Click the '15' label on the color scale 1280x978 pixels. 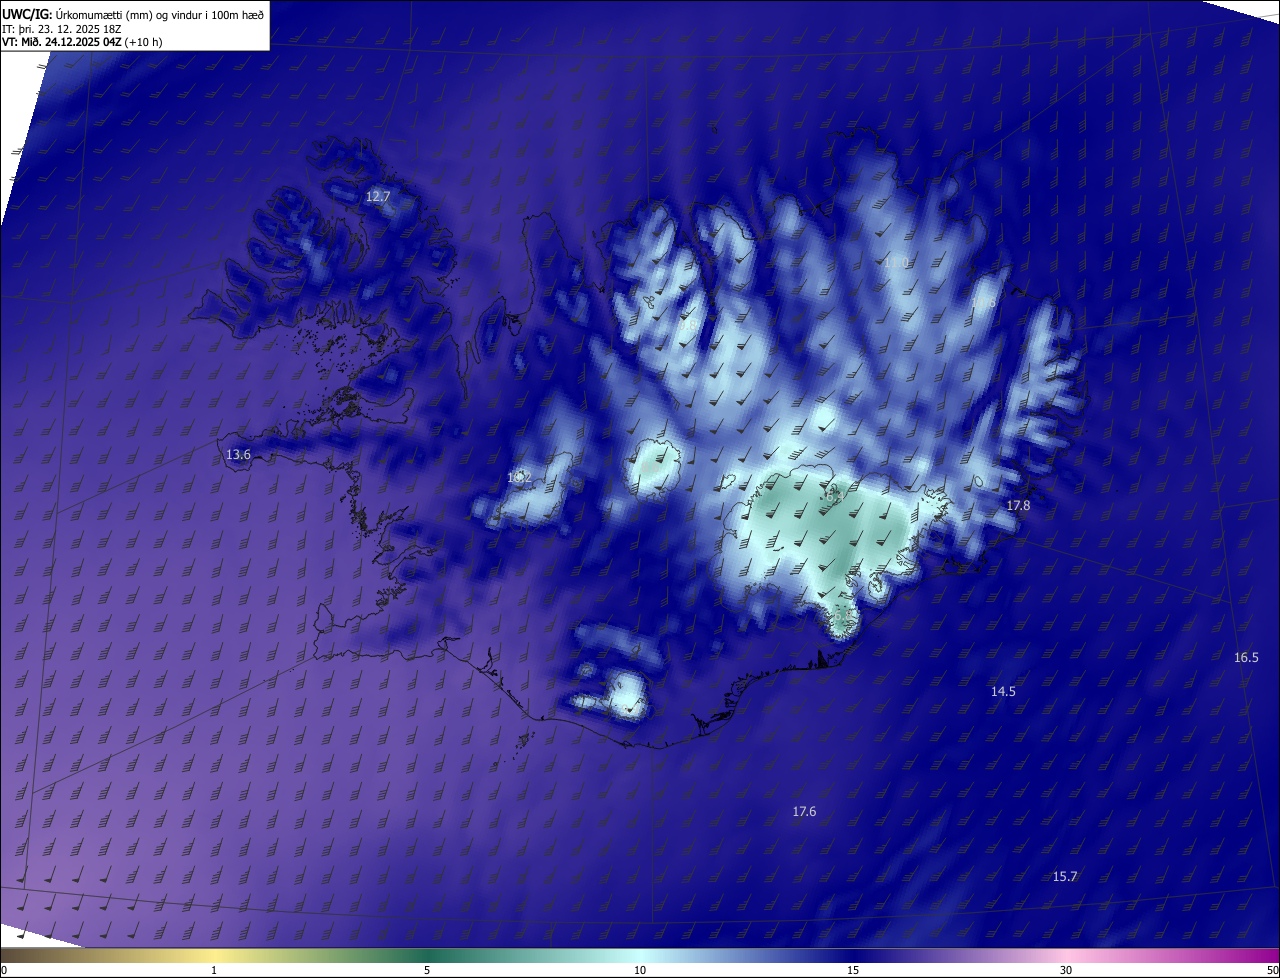[853, 970]
